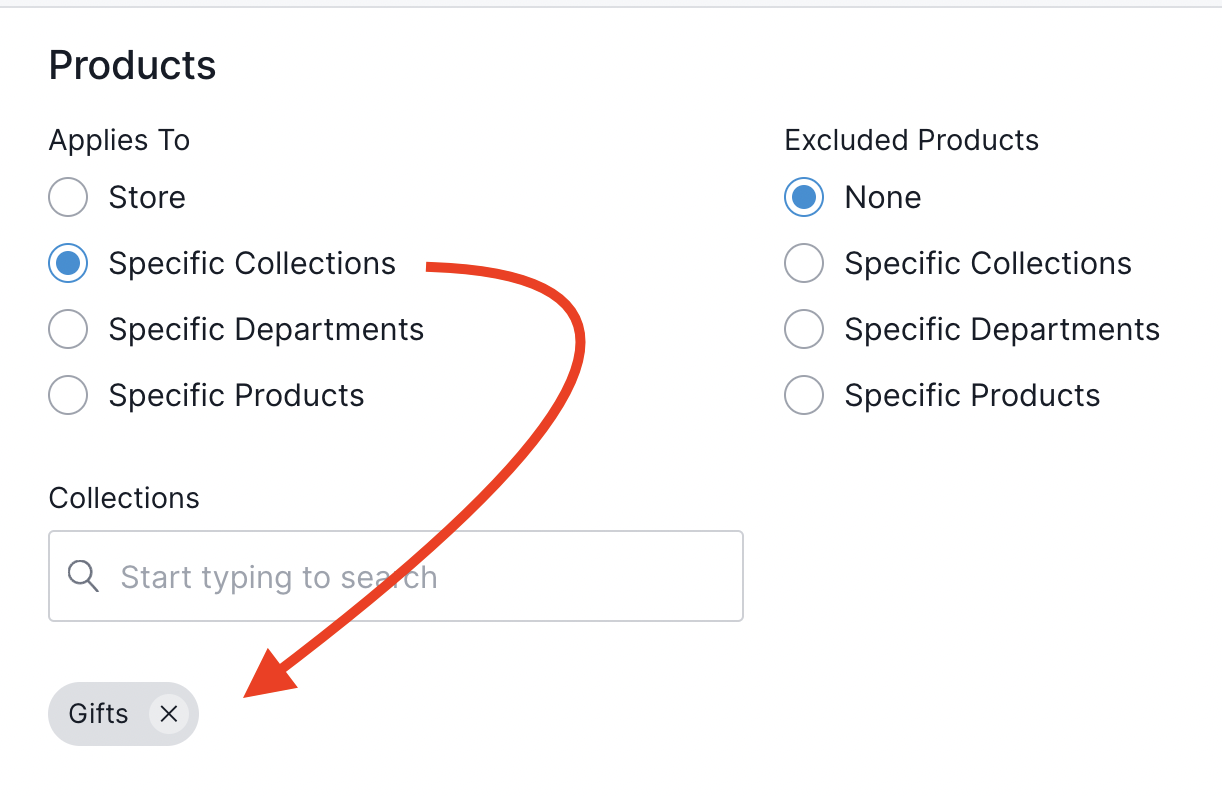Click the Gifts chip text
The width and height of the screenshot is (1222, 796).
coord(98,714)
